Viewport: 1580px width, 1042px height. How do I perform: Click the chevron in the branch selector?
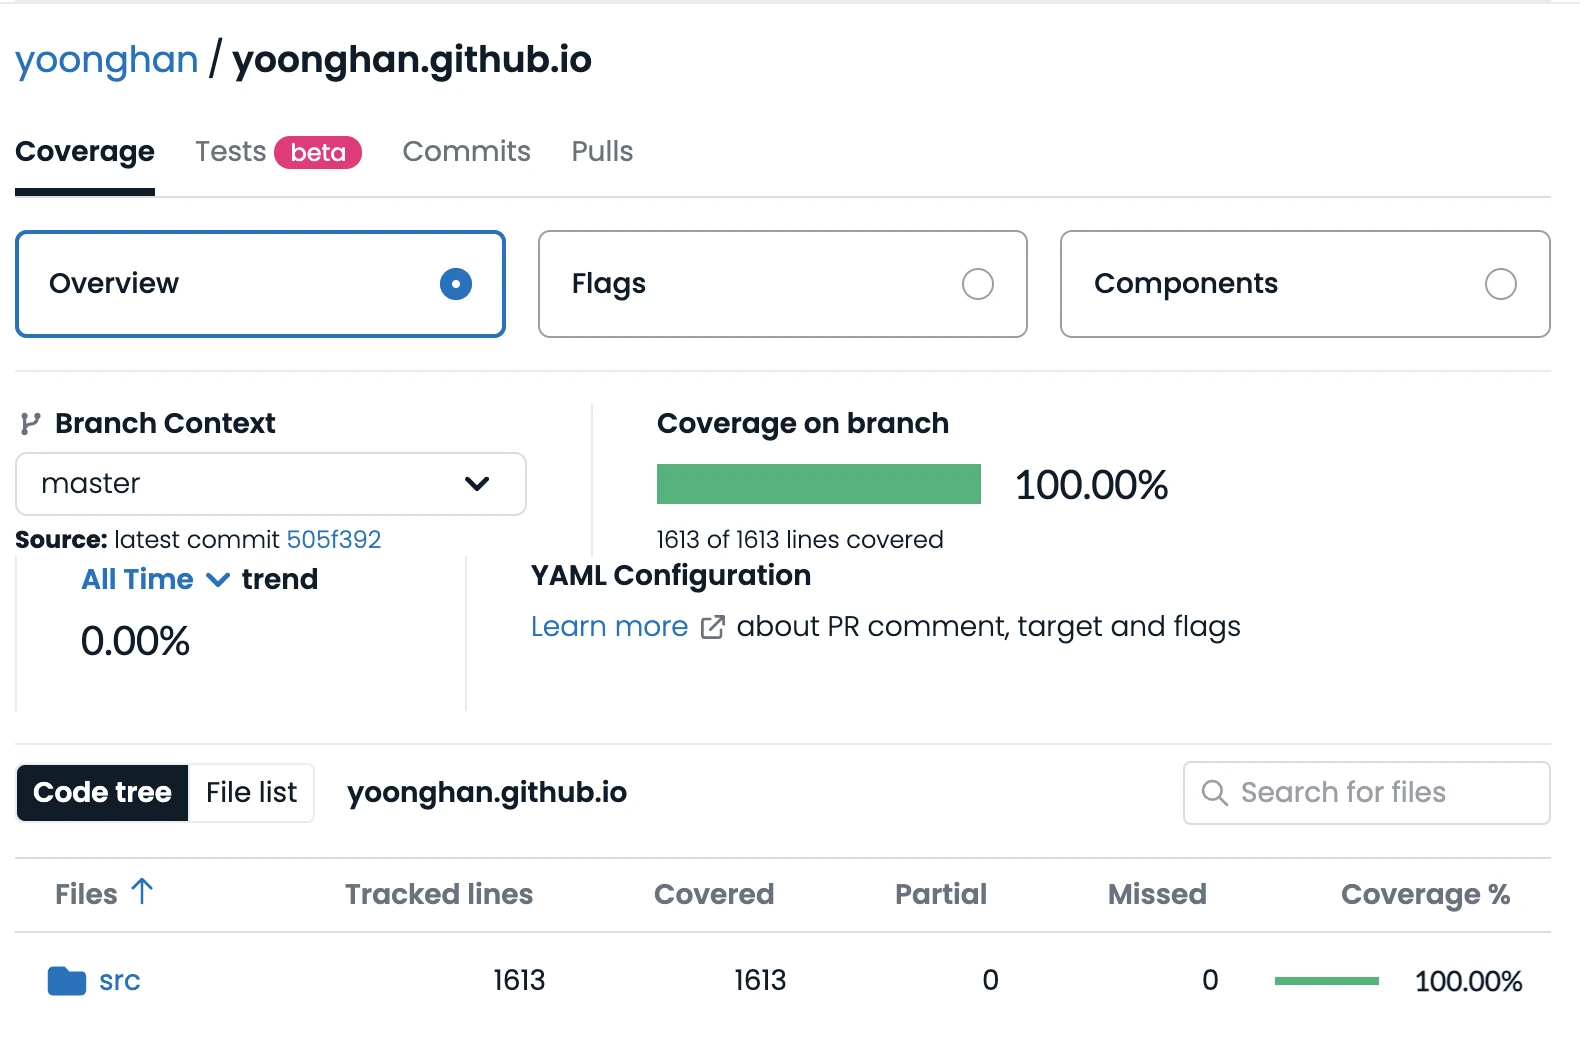pyautogui.click(x=477, y=484)
